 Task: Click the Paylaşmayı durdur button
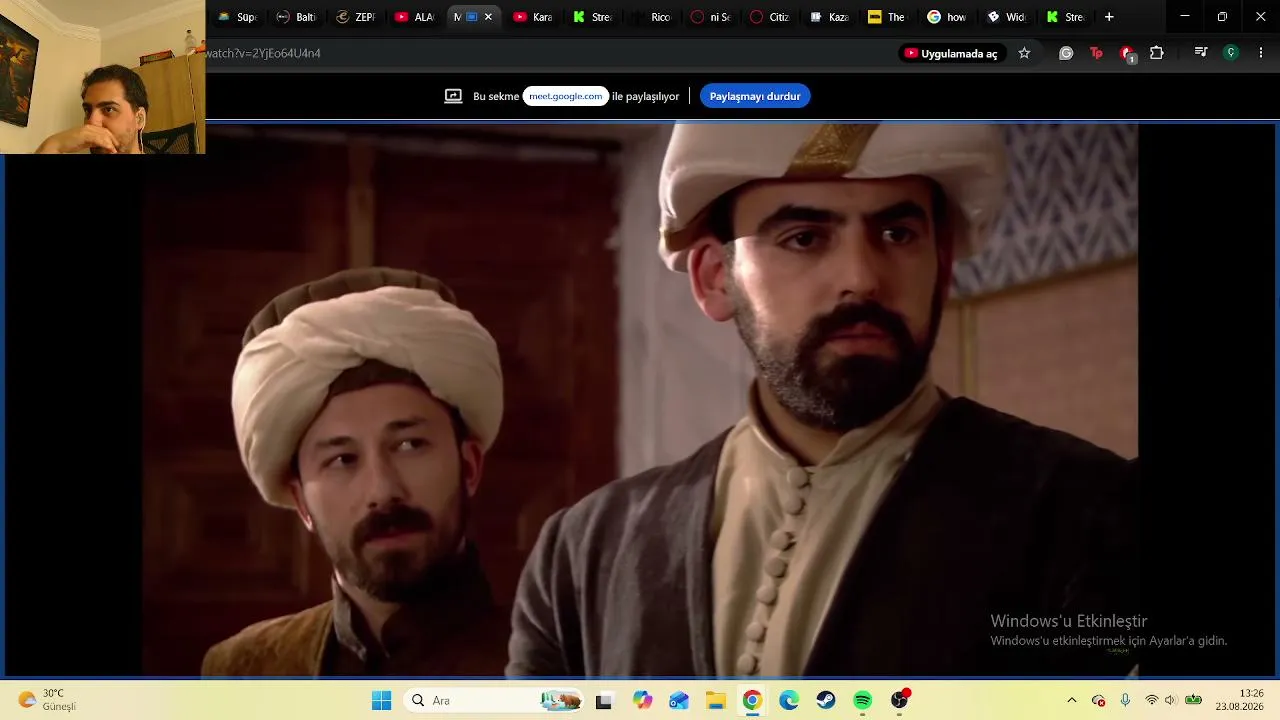755,96
